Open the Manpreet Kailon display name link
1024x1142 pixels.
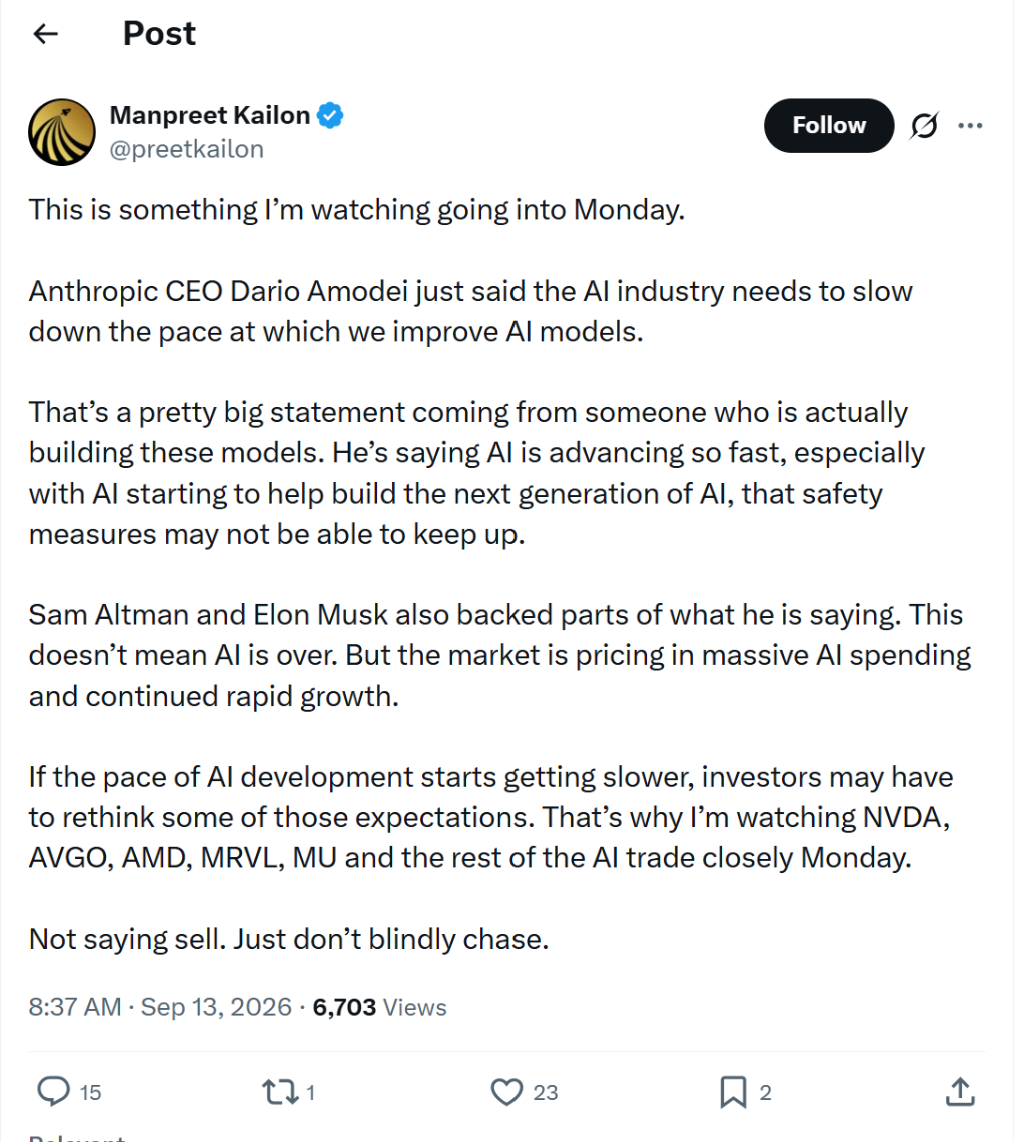[210, 115]
